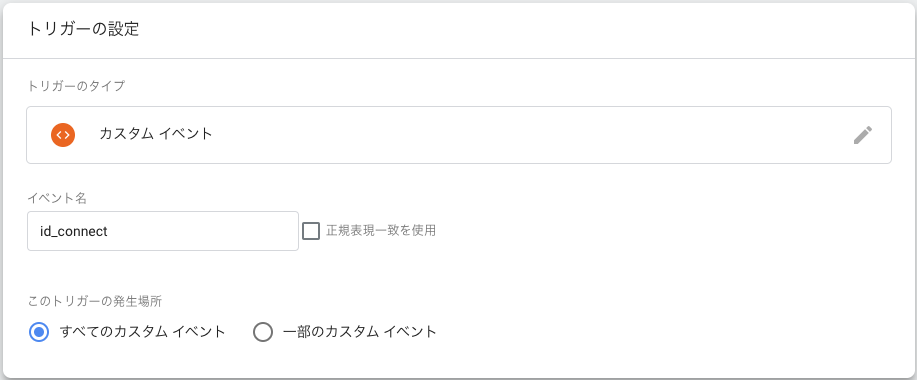Focus the id_connect event name field
Screen dimensions: 917x380
(x=163, y=231)
